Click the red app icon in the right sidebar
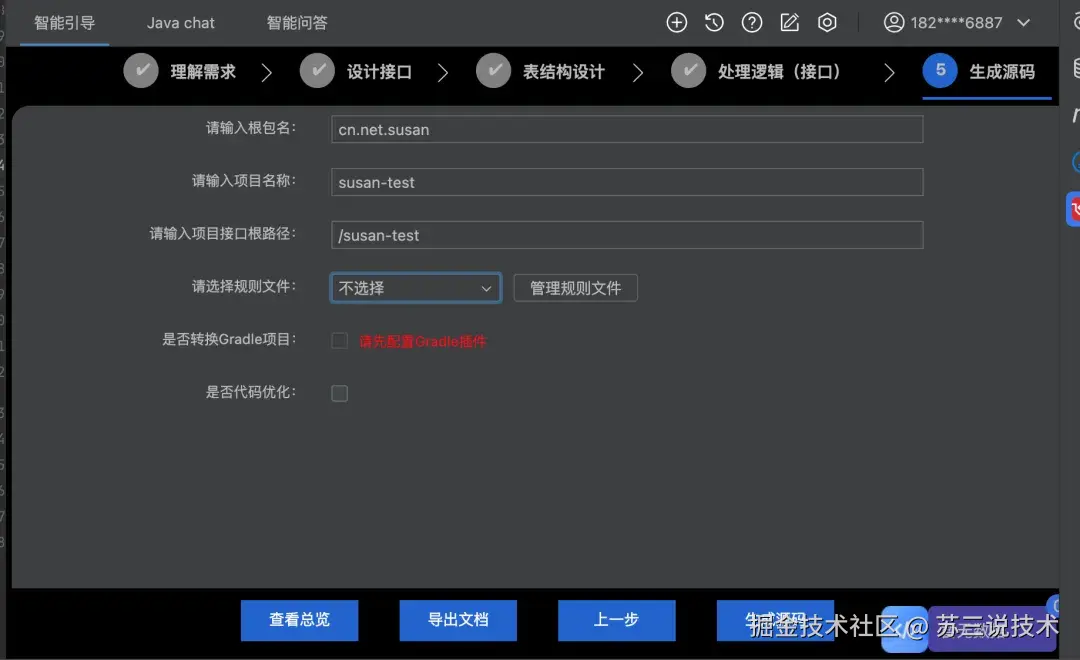Image resolution: width=1080 pixels, height=660 pixels. point(1073,209)
